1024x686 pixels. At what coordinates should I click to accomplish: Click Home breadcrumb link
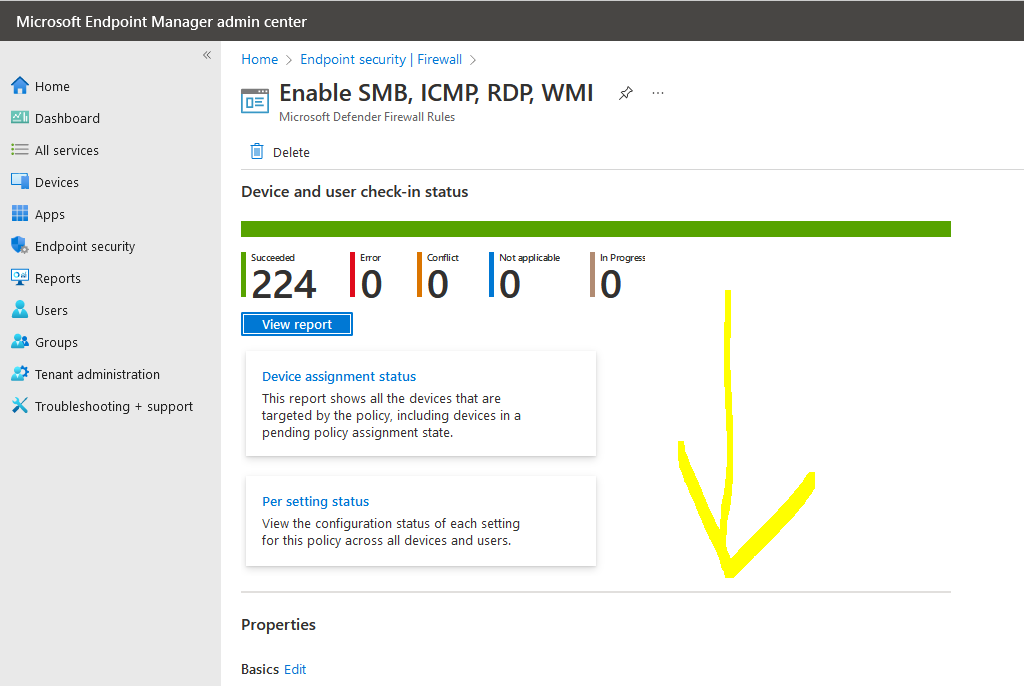(x=259, y=59)
